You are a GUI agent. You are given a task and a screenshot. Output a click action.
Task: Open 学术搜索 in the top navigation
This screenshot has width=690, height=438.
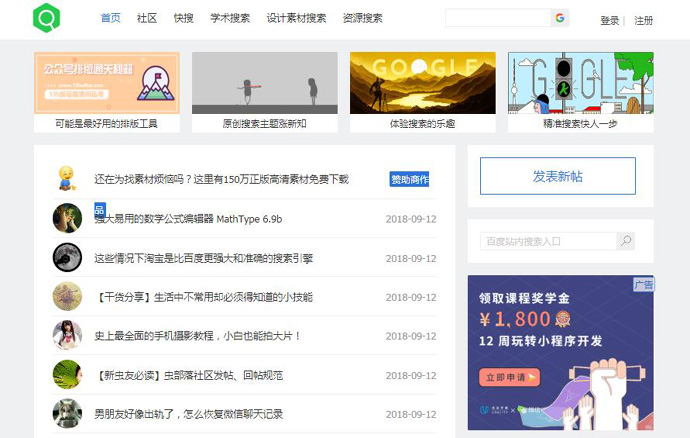[230, 18]
